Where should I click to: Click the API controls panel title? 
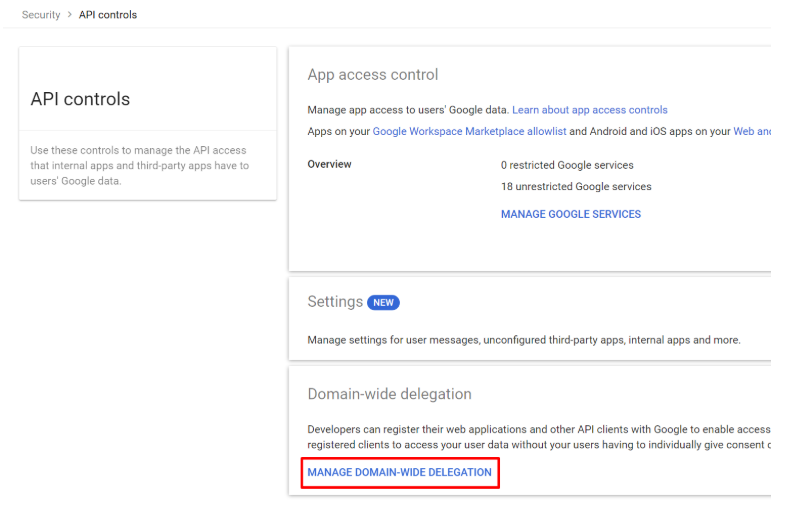point(80,99)
